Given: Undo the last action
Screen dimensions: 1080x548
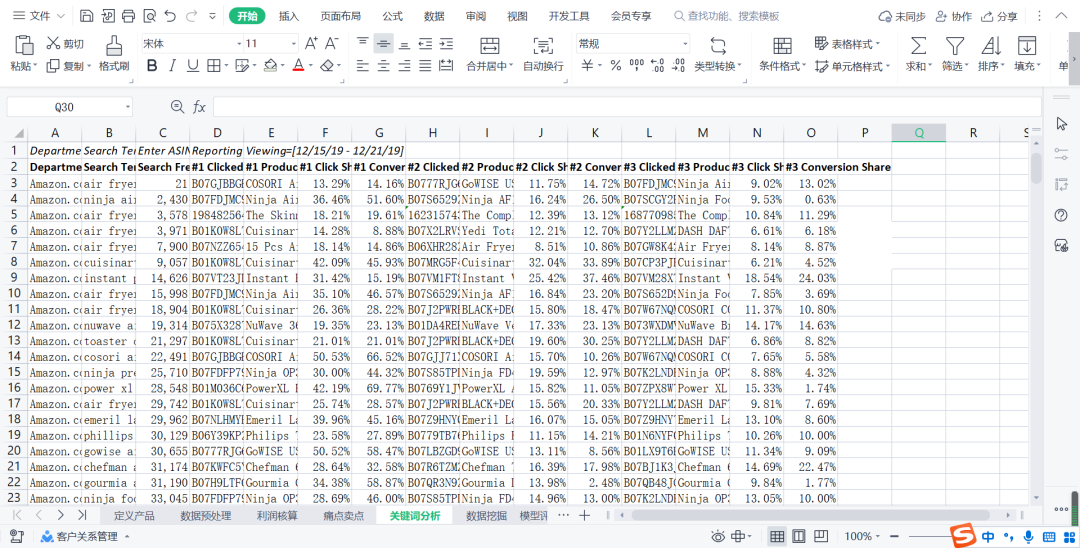Looking at the screenshot, I should tap(170, 16).
